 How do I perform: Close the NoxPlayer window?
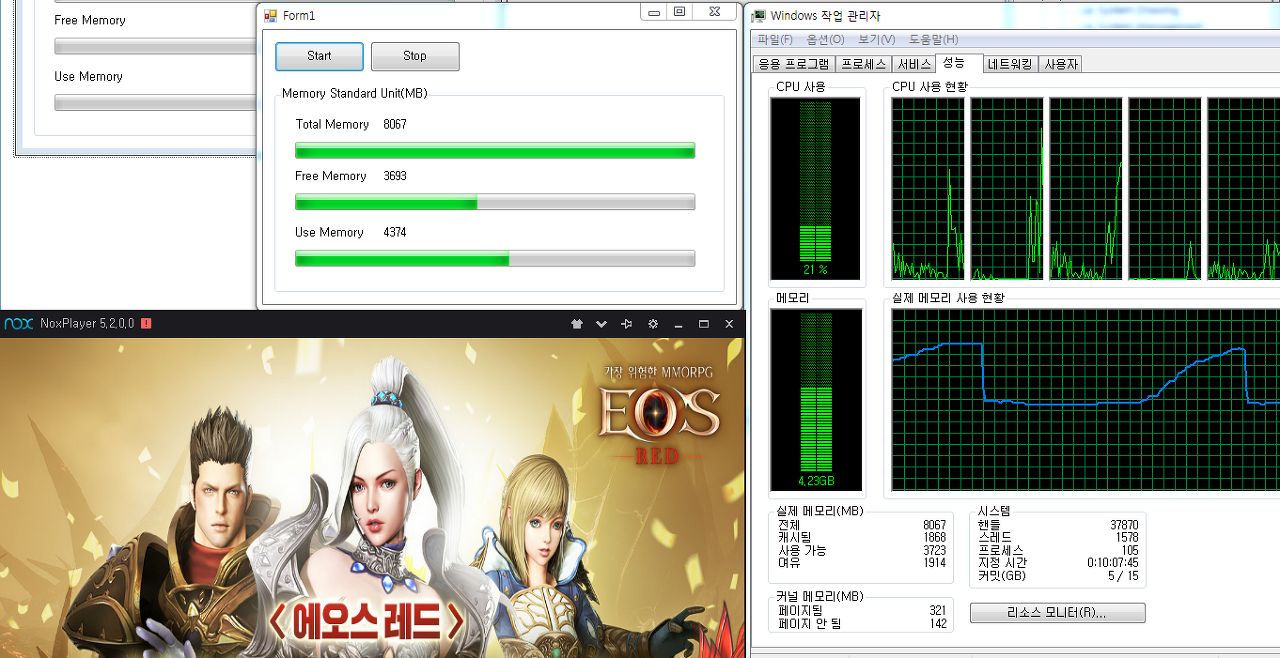[x=729, y=324]
